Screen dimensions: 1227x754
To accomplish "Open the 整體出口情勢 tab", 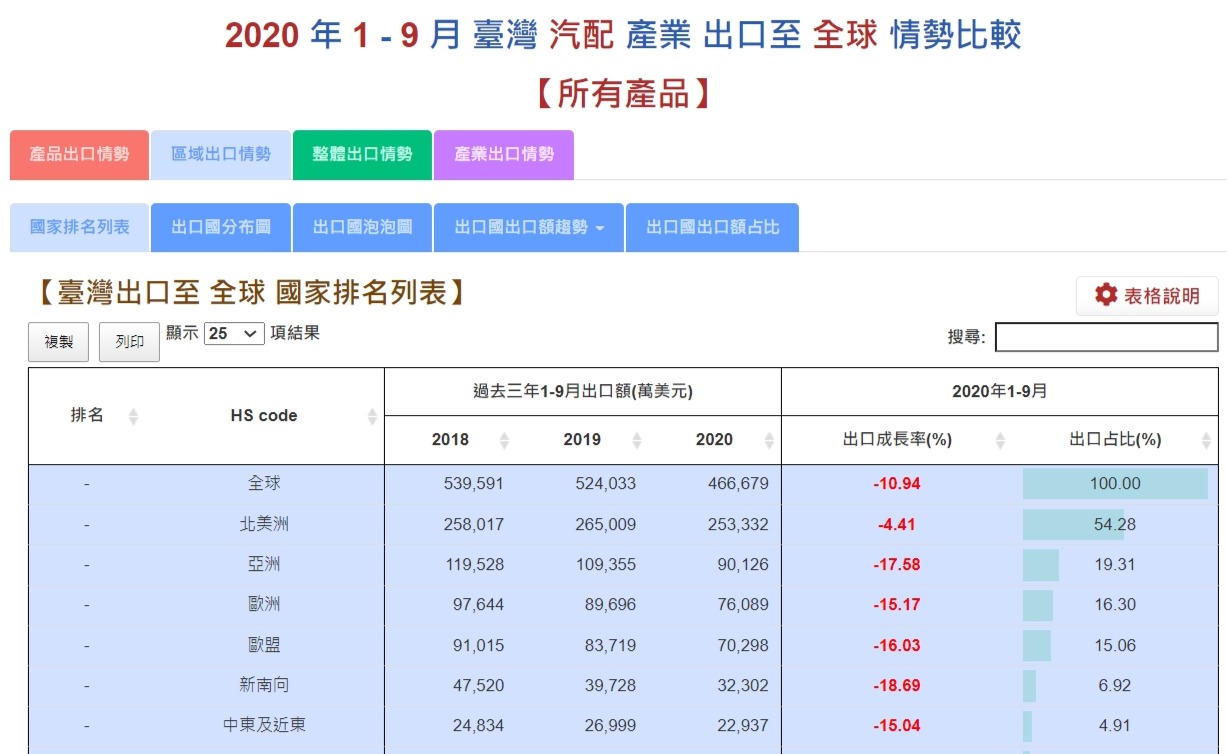I will click(x=362, y=154).
